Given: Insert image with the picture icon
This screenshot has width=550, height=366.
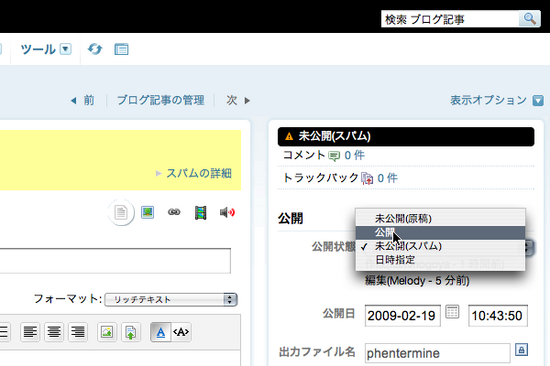Looking at the screenshot, I should [x=147, y=212].
